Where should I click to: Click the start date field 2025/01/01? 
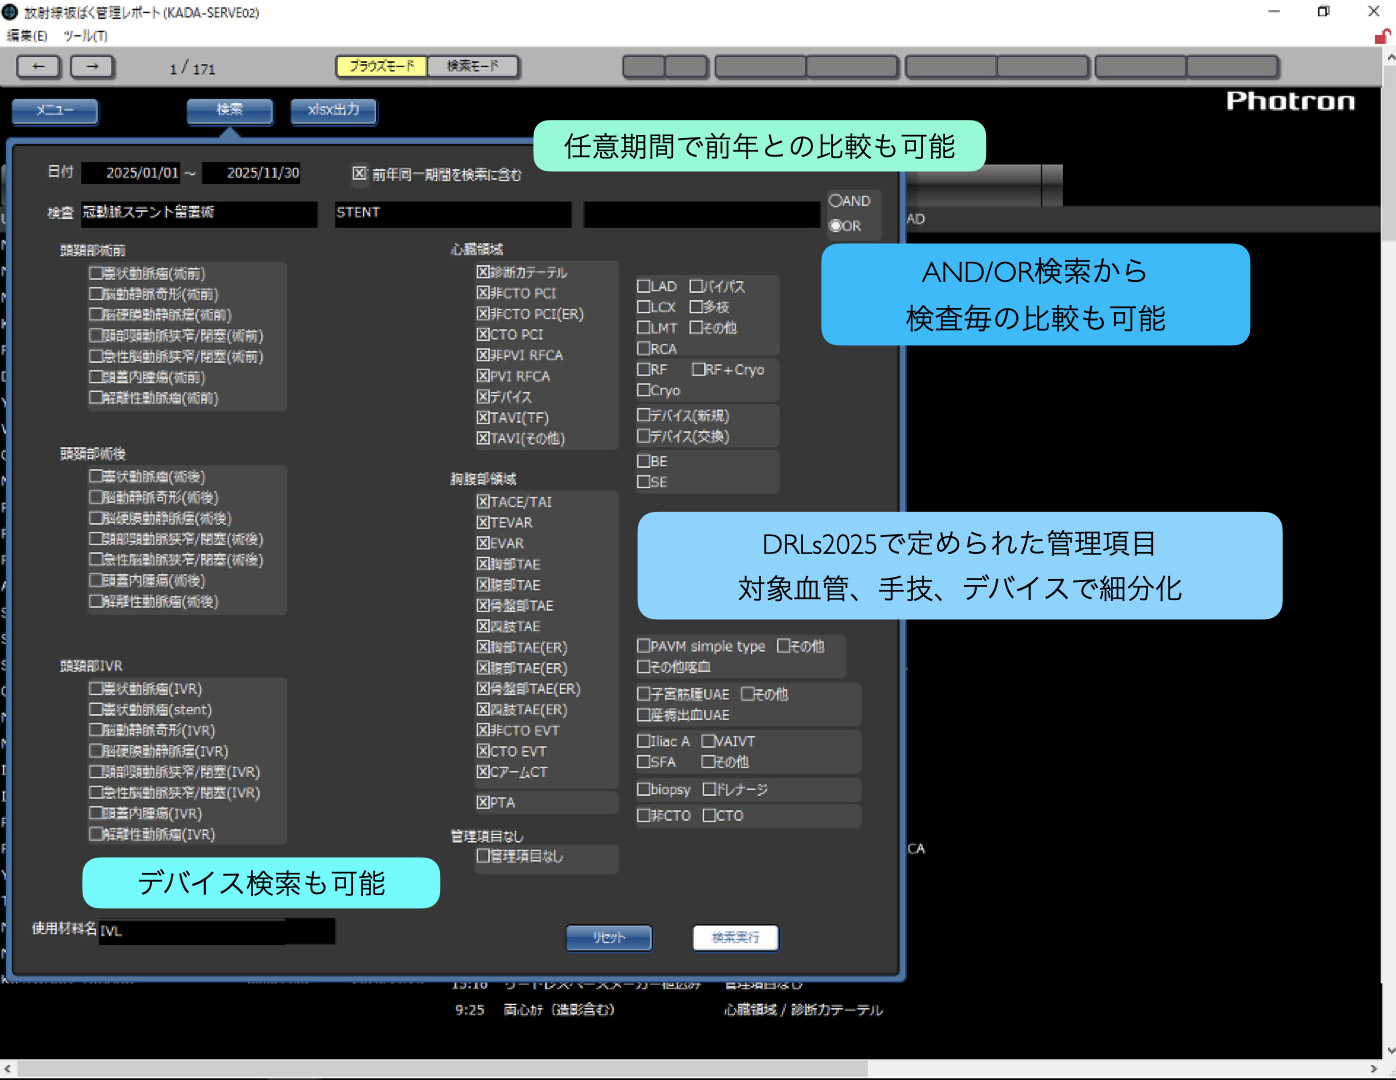[131, 173]
